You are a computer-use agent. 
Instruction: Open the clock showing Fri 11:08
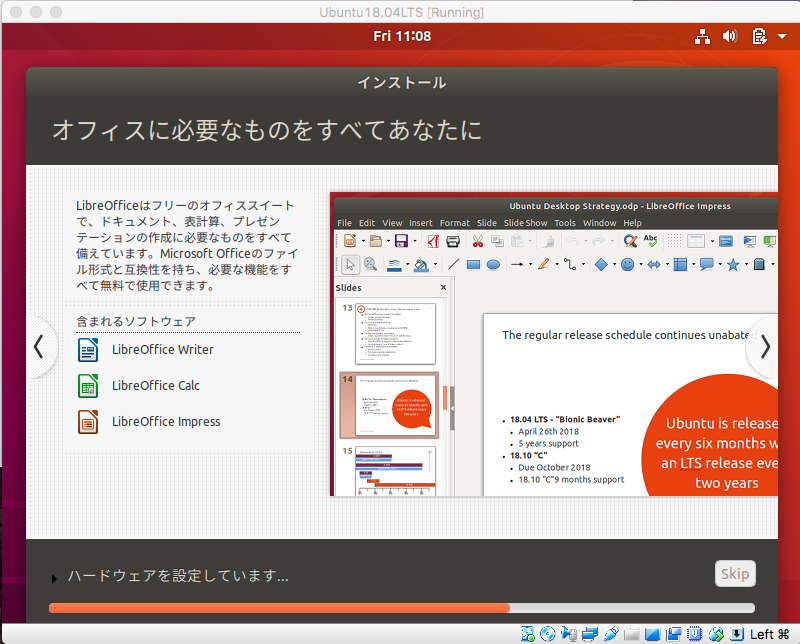tap(402, 36)
